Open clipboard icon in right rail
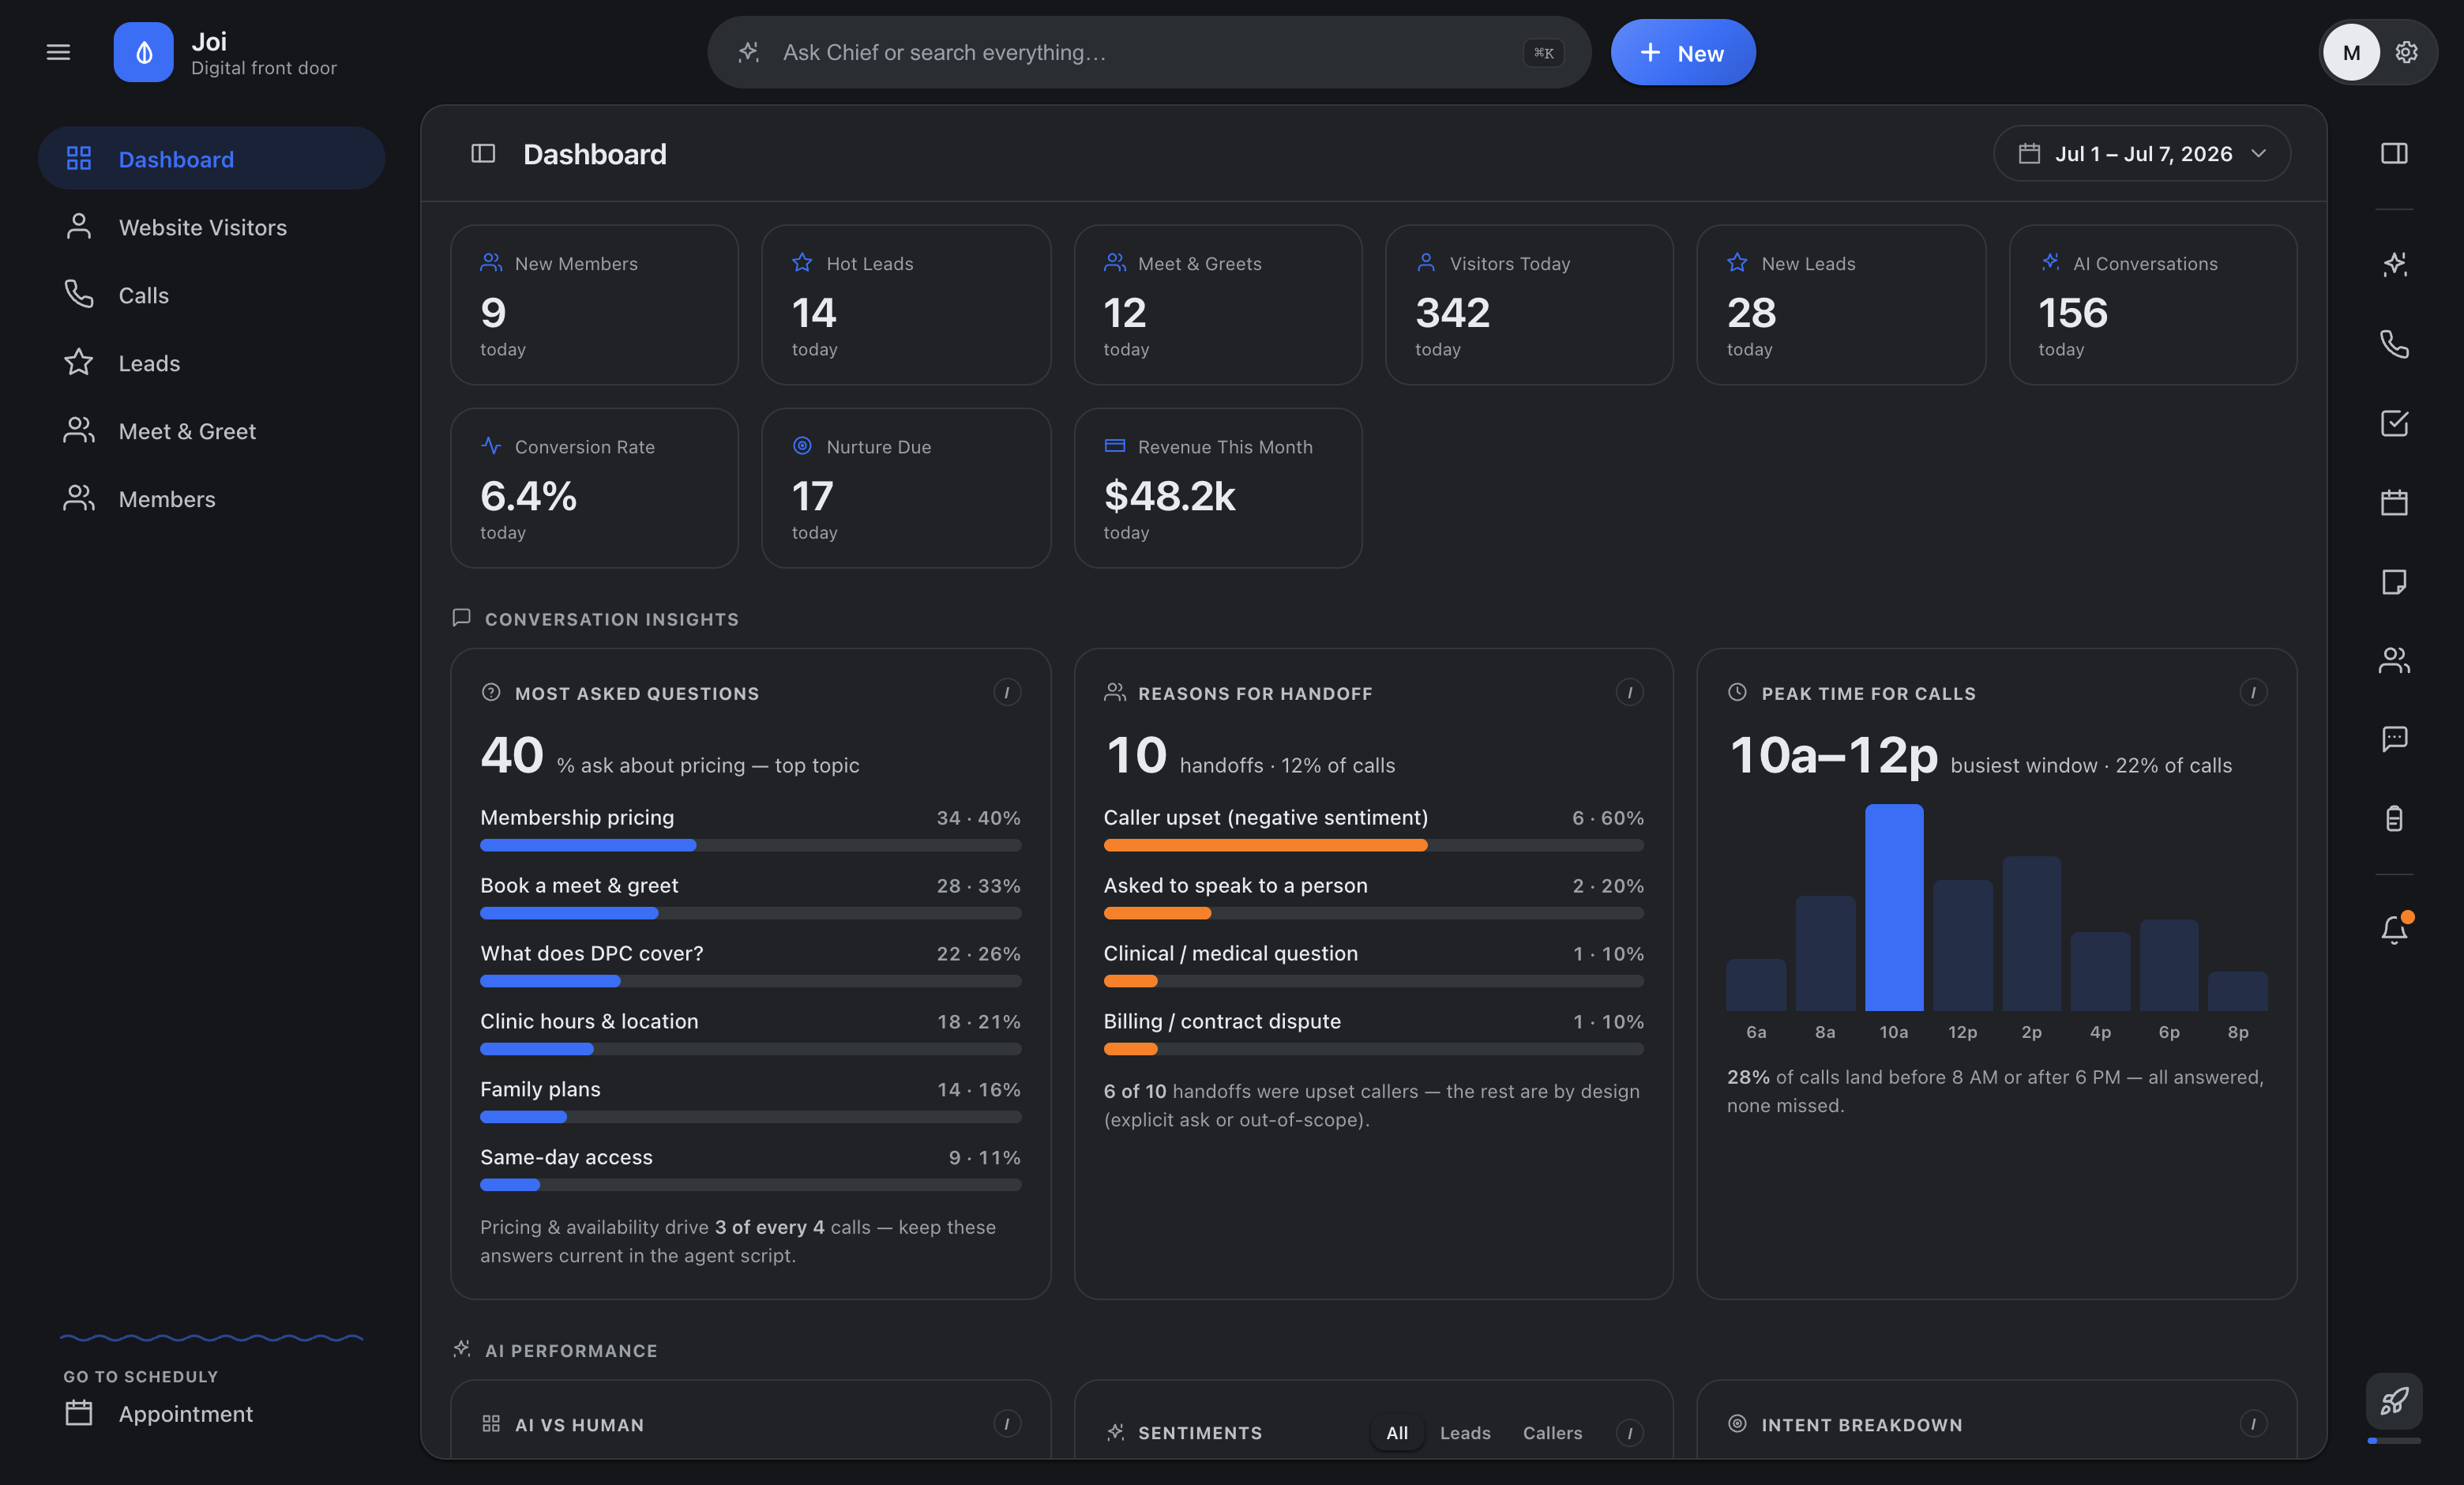This screenshot has height=1485, width=2464. (x=2394, y=818)
